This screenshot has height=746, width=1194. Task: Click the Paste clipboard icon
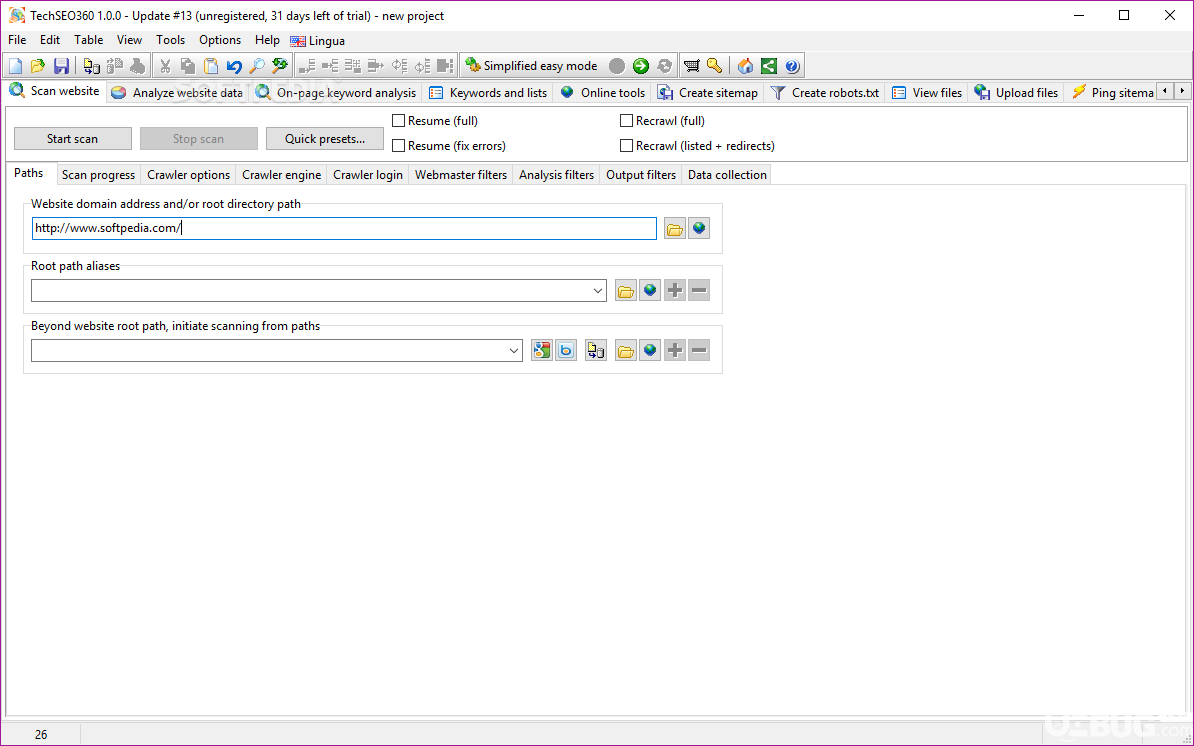211,66
